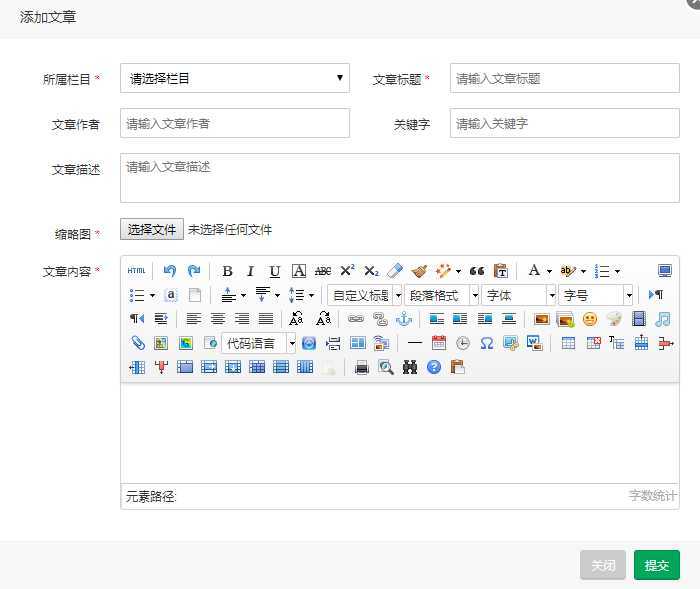The height and width of the screenshot is (589, 700).
Task: Open font color picker arrow
Action: point(549,271)
